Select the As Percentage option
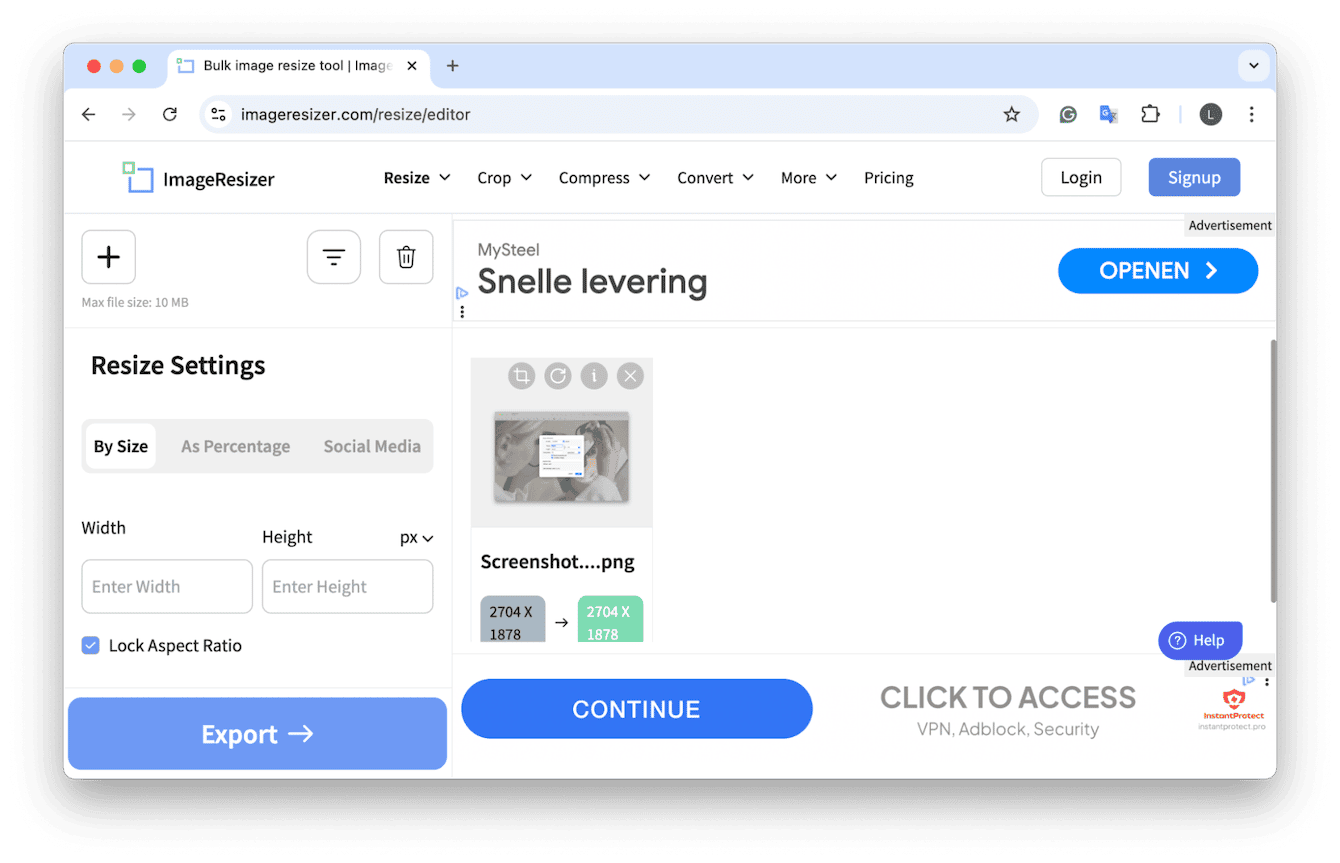Screen dimensions: 1340x863 [235, 446]
